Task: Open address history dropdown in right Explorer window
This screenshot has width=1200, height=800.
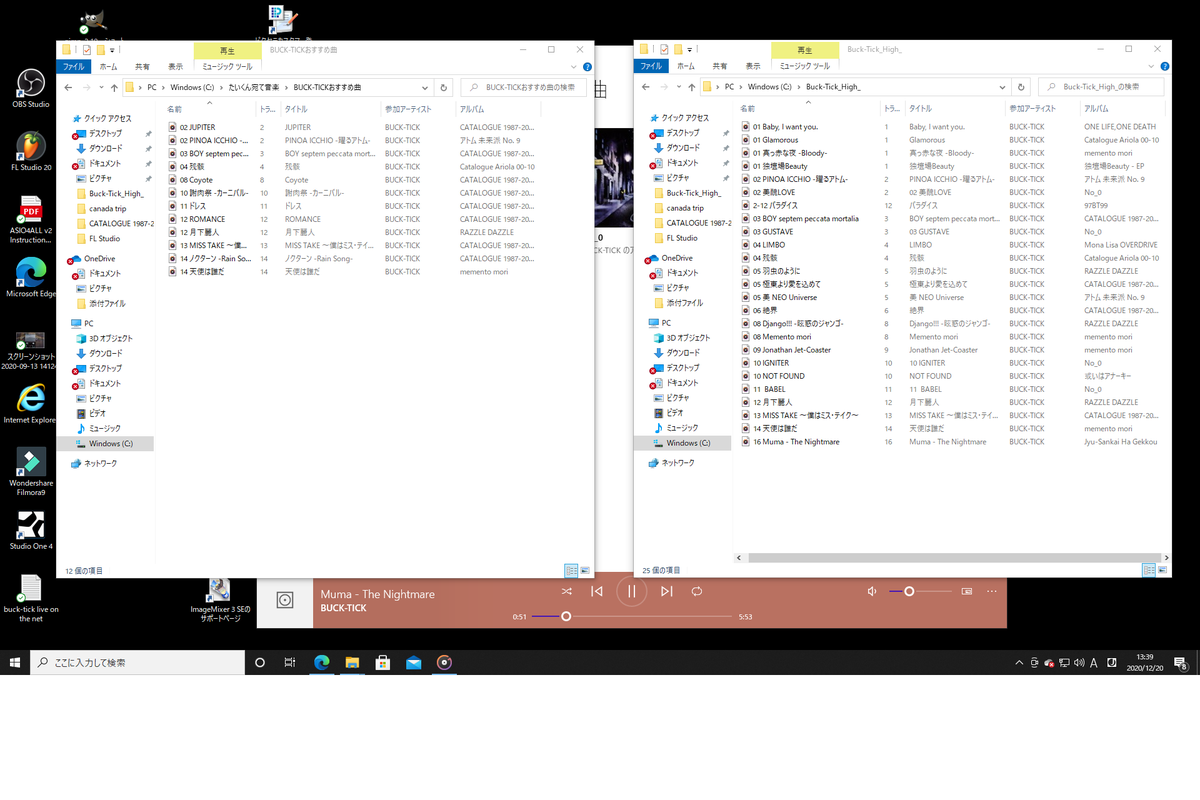Action: click(1003, 87)
